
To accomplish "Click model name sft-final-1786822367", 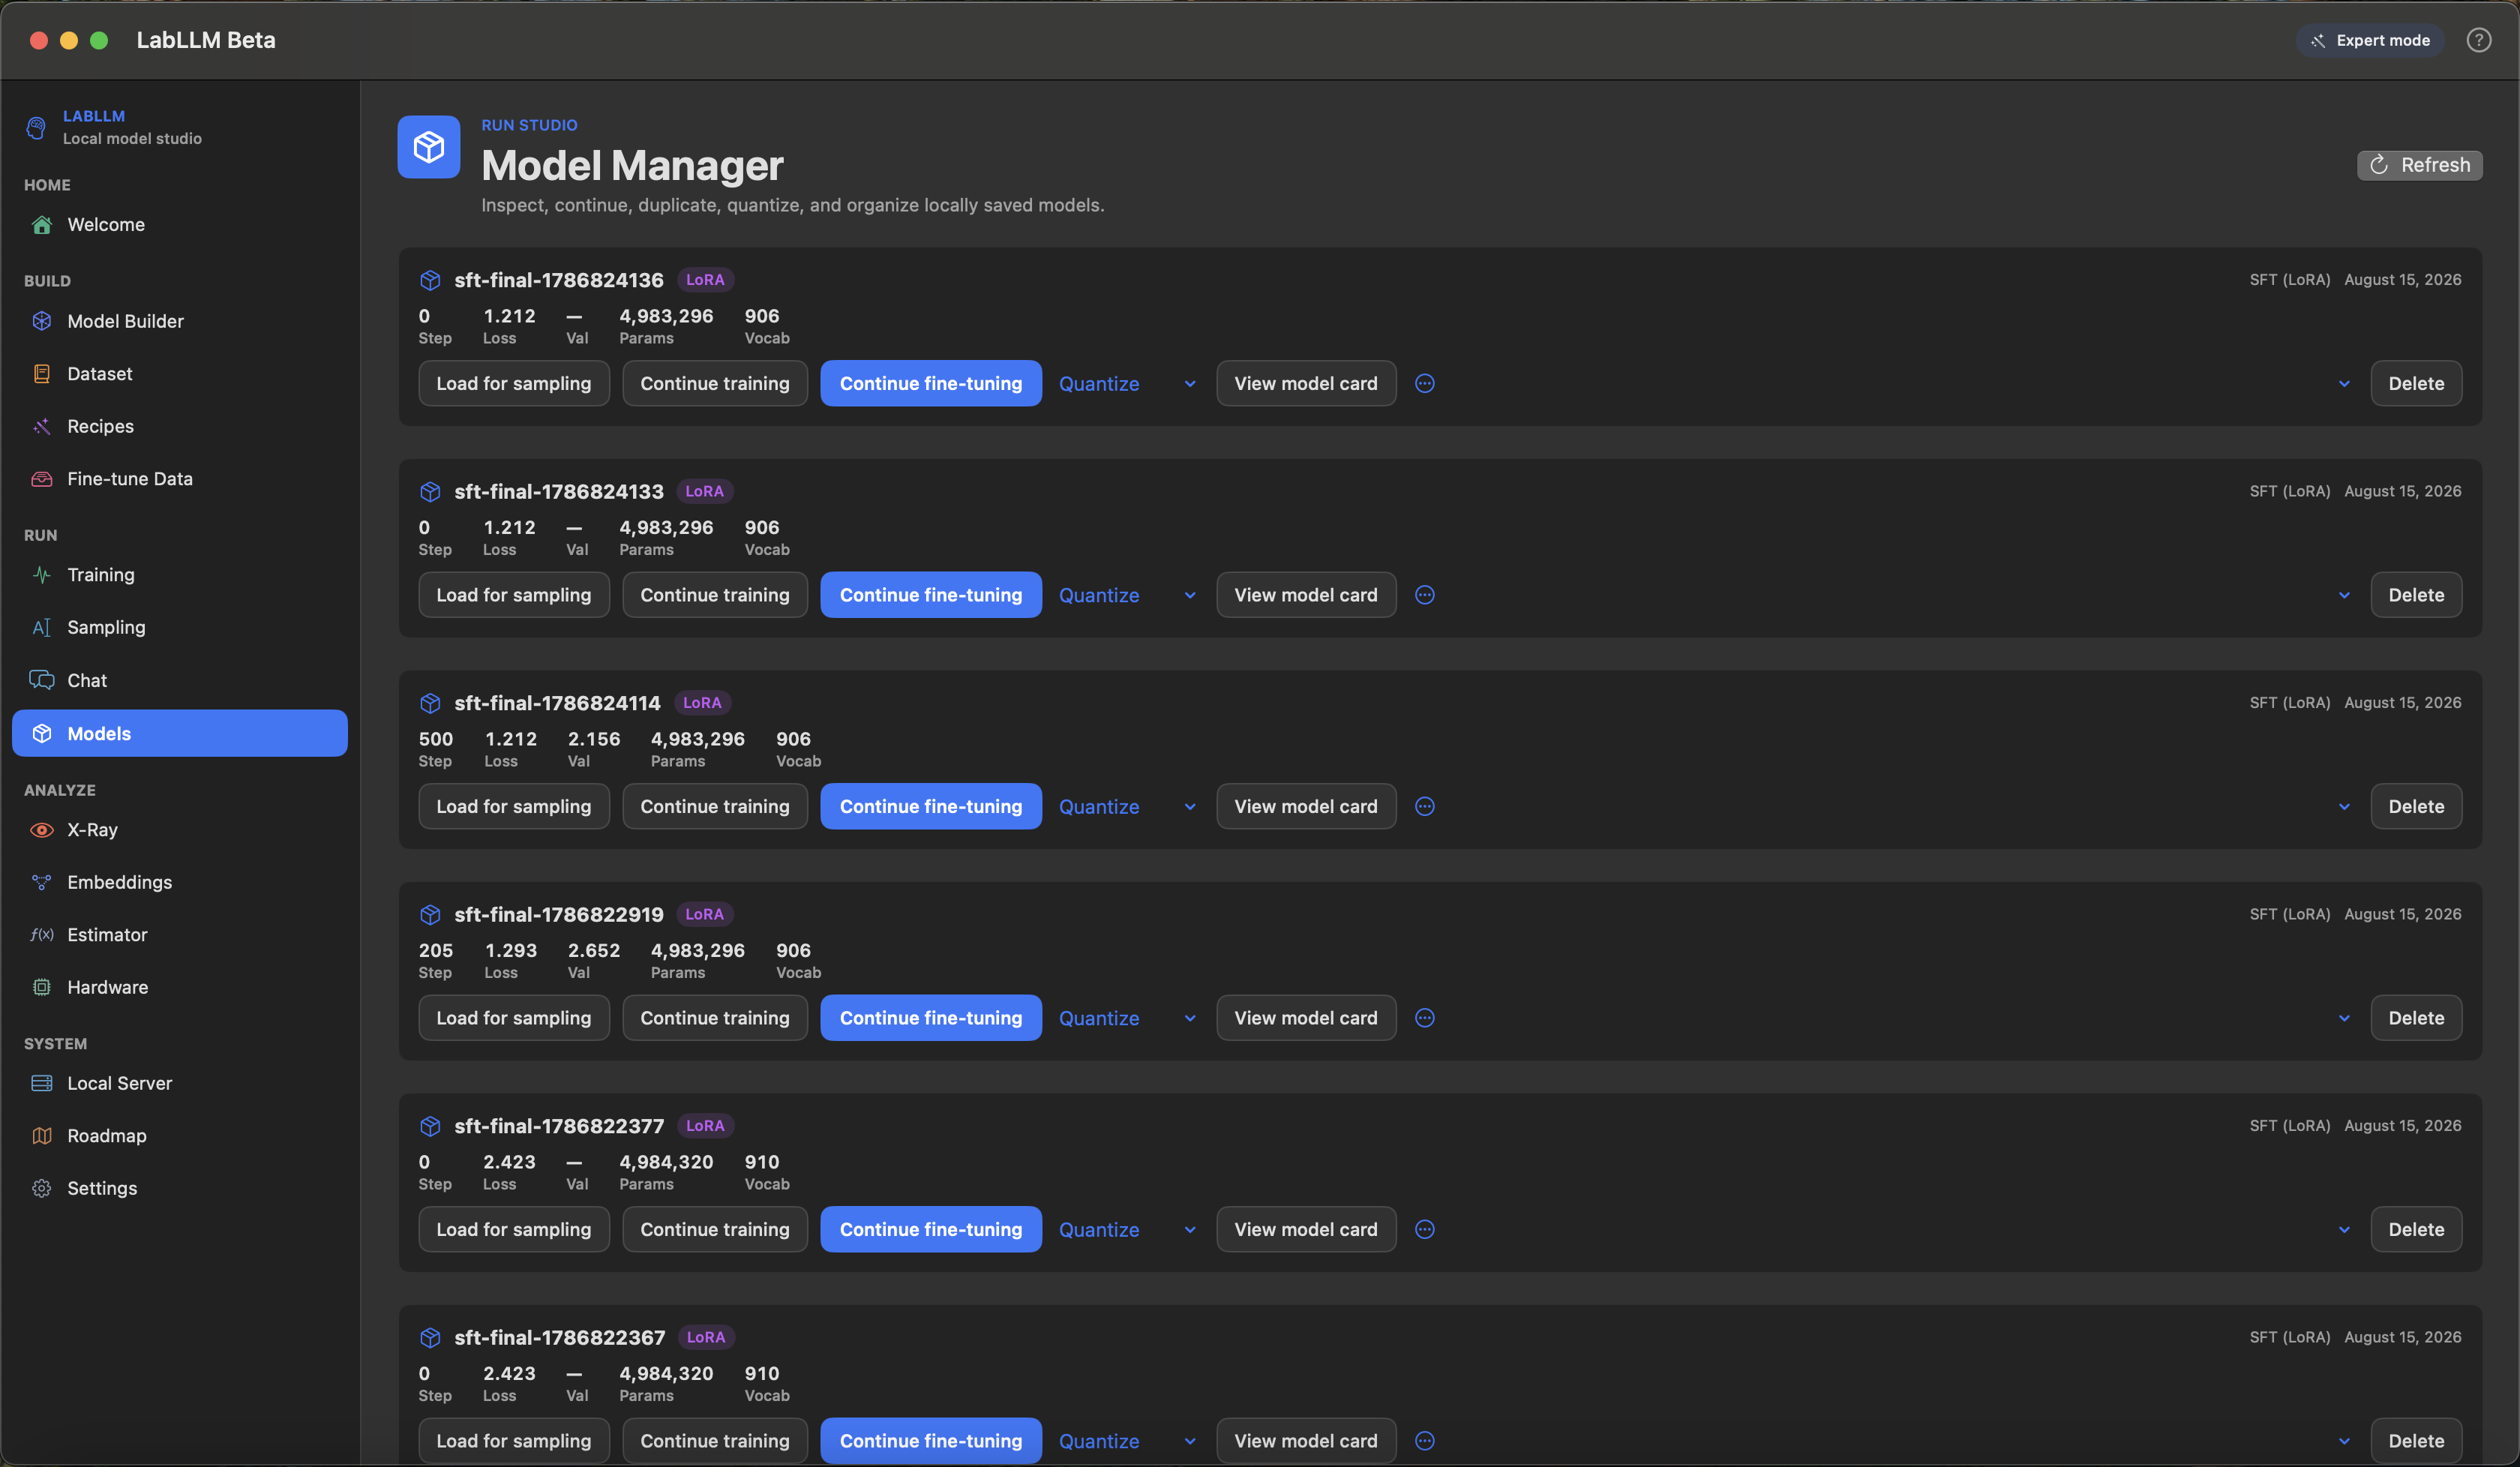I will [560, 1337].
